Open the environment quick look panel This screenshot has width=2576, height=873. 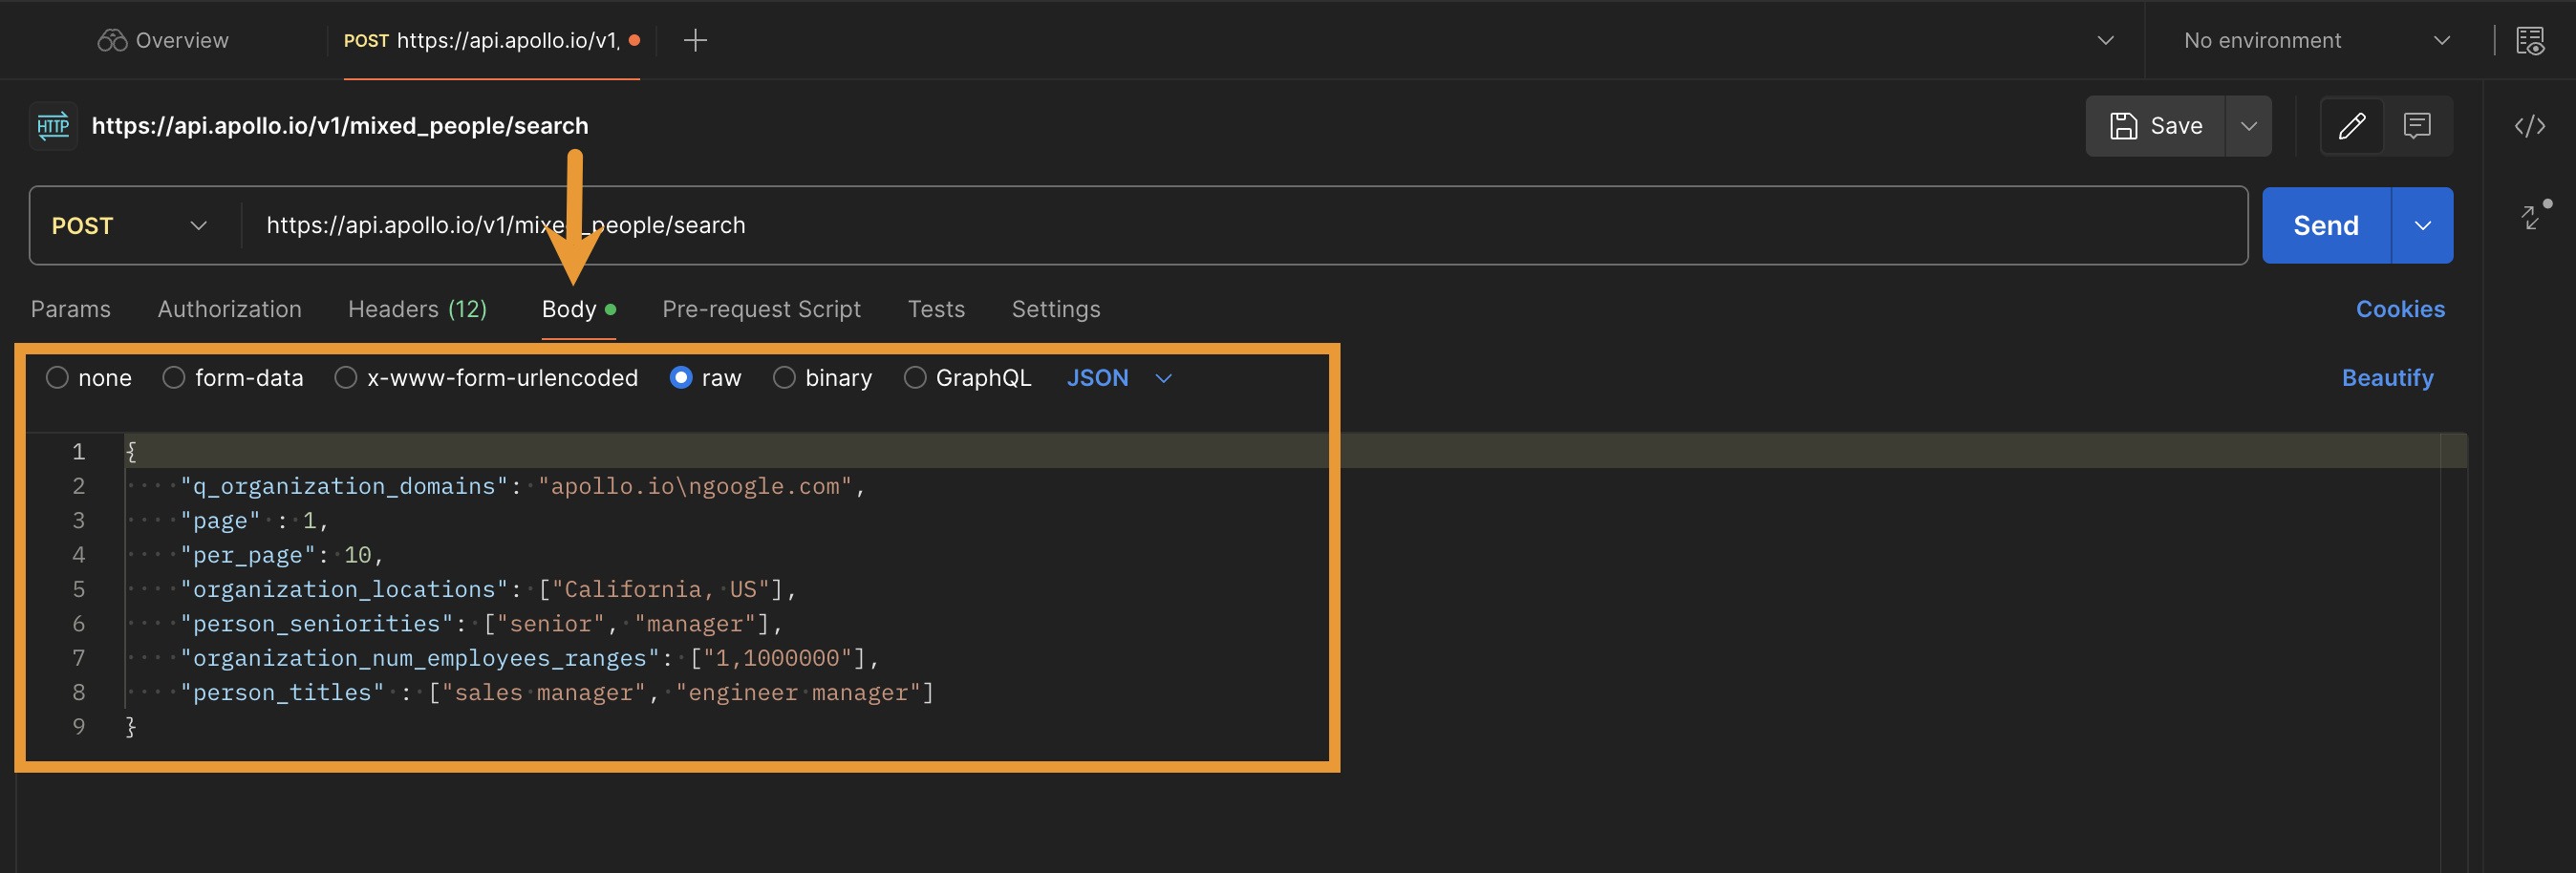pos(2532,40)
